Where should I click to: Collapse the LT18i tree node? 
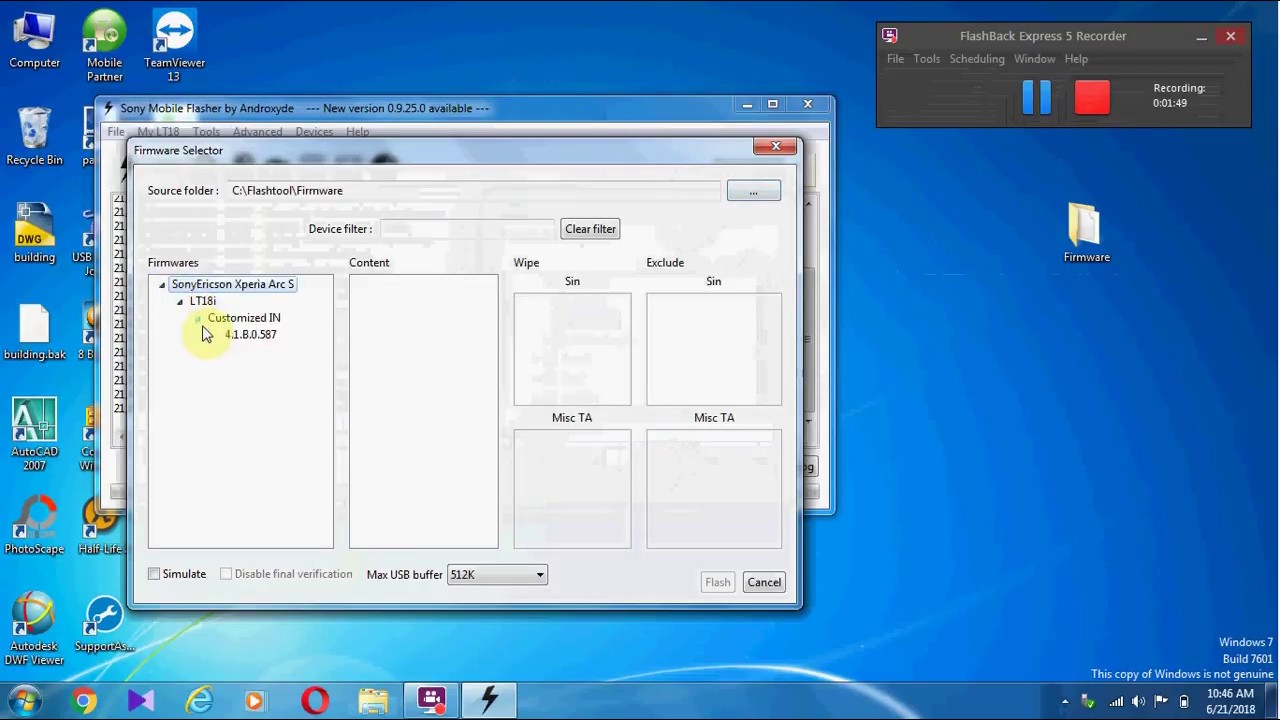(x=180, y=302)
